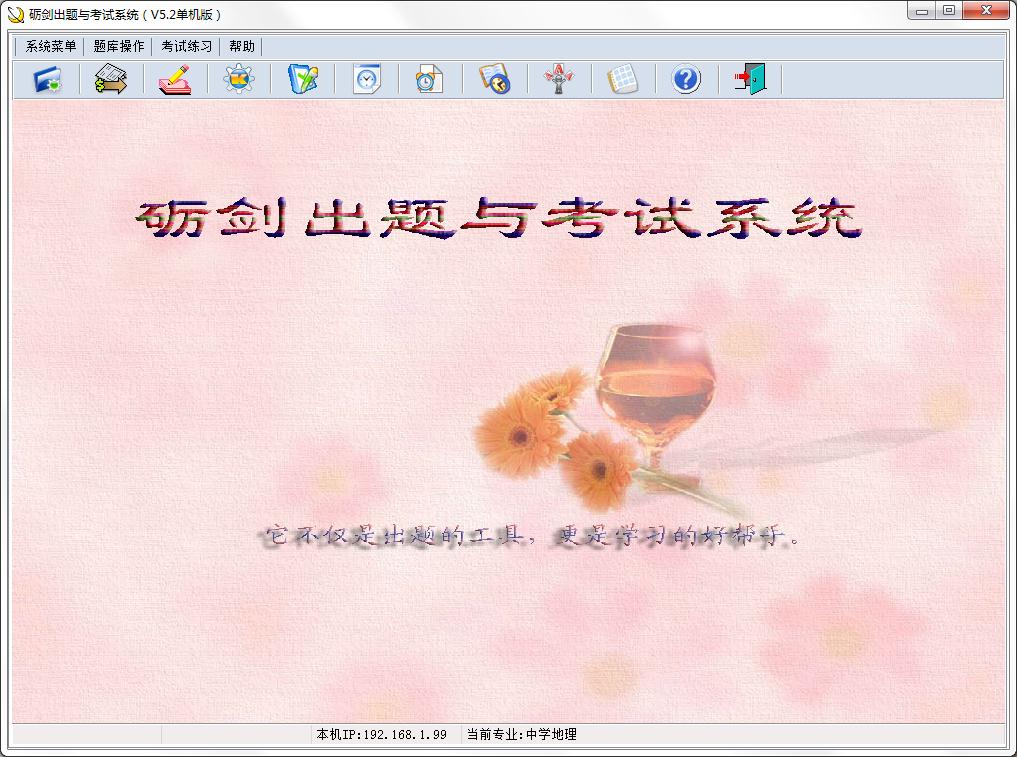Image resolution: width=1017 pixels, height=757 pixels.
Task: Click the 本机IP:192.168.1.99 status entry
Action: pos(381,734)
